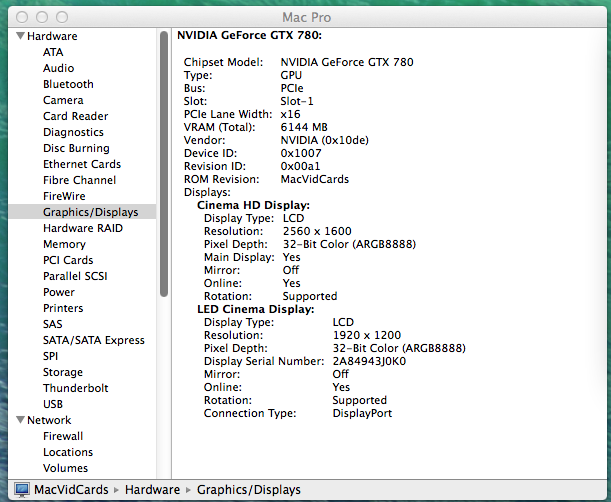
Task: Open Storage information
Action: click(x=63, y=371)
